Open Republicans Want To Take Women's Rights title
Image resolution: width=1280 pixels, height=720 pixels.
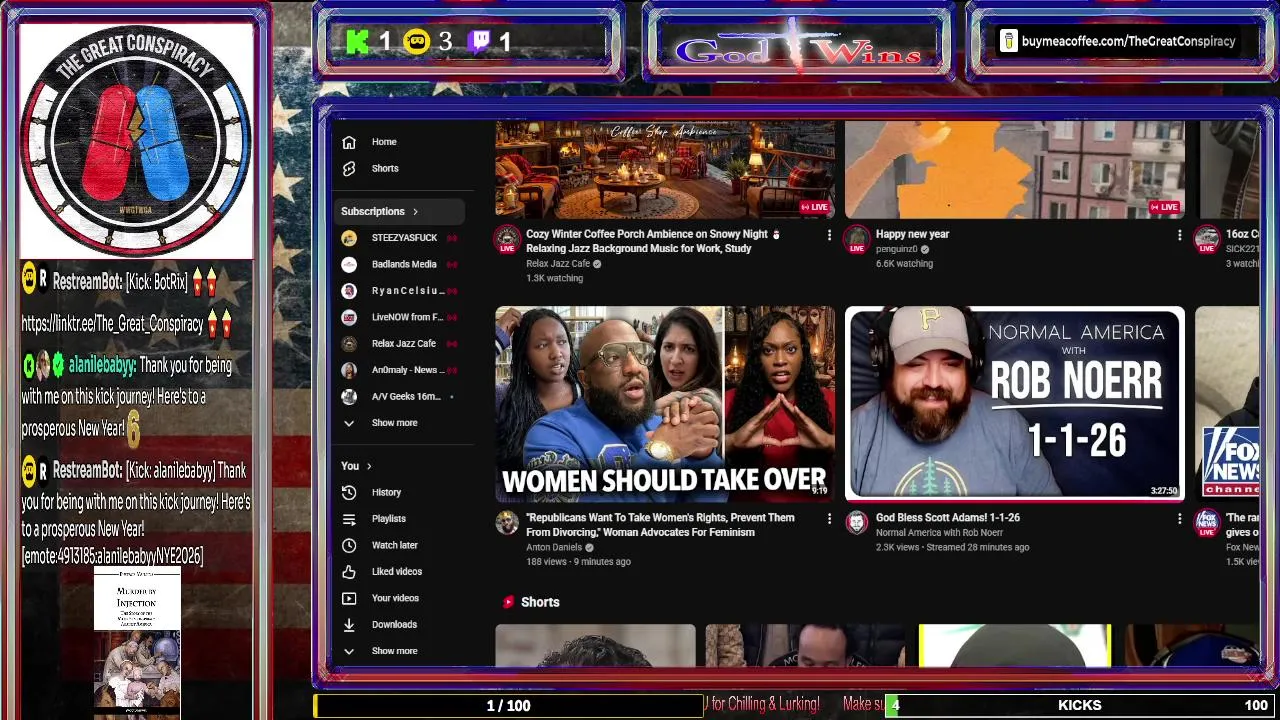click(x=660, y=525)
